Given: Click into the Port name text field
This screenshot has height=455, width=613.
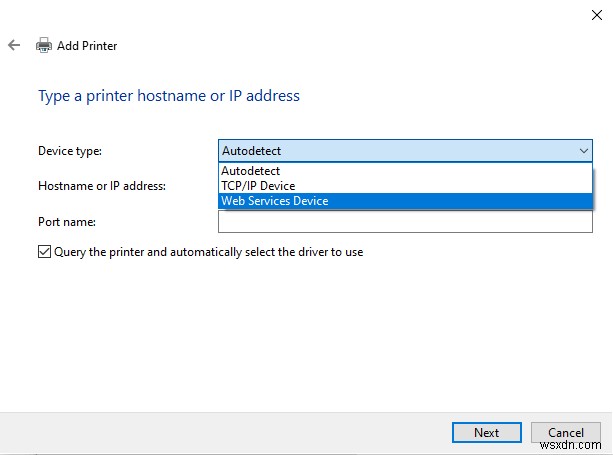Looking at the screenshot, I should pyautogui.click(x=405, y=223).
